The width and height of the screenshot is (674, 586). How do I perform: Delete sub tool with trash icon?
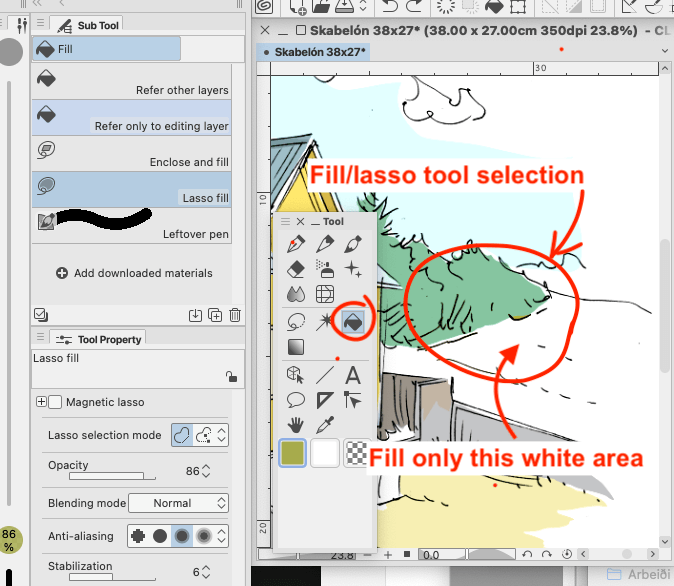pyautogui.click(x=235, y=315)
